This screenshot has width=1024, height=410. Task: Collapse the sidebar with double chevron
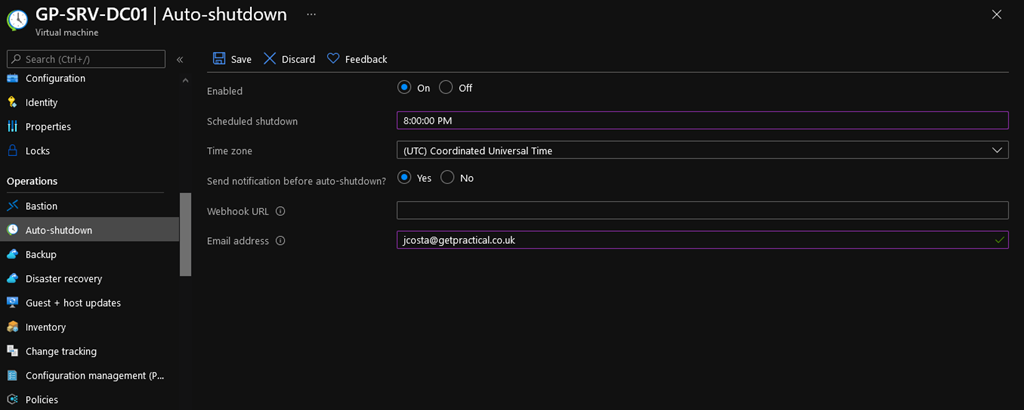tap(180, 60)
